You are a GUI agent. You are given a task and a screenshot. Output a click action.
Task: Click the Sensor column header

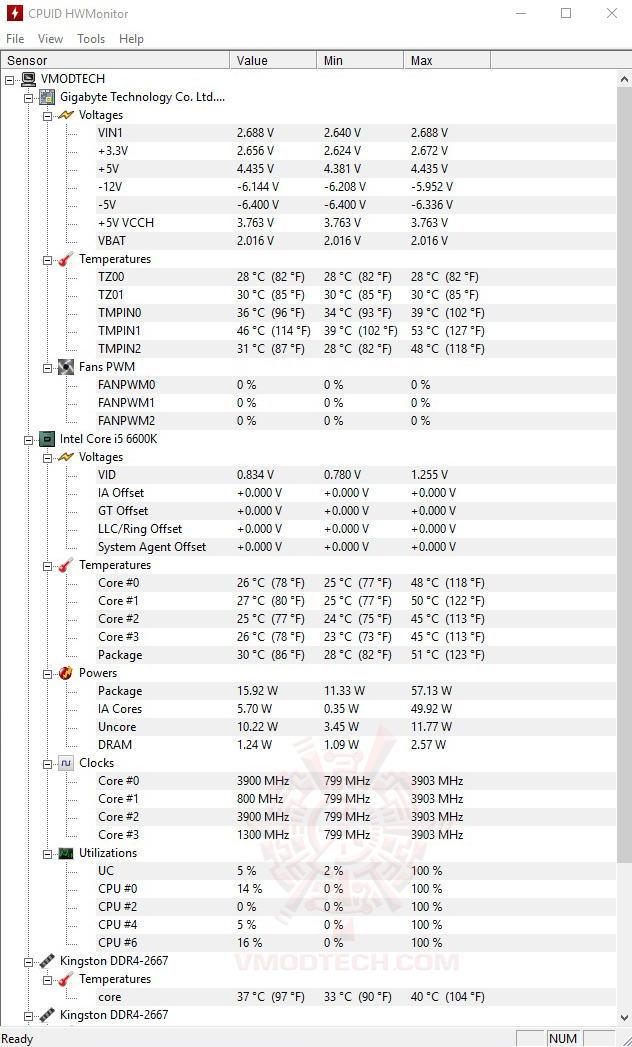pyautogui.click(x=114, y=61)
